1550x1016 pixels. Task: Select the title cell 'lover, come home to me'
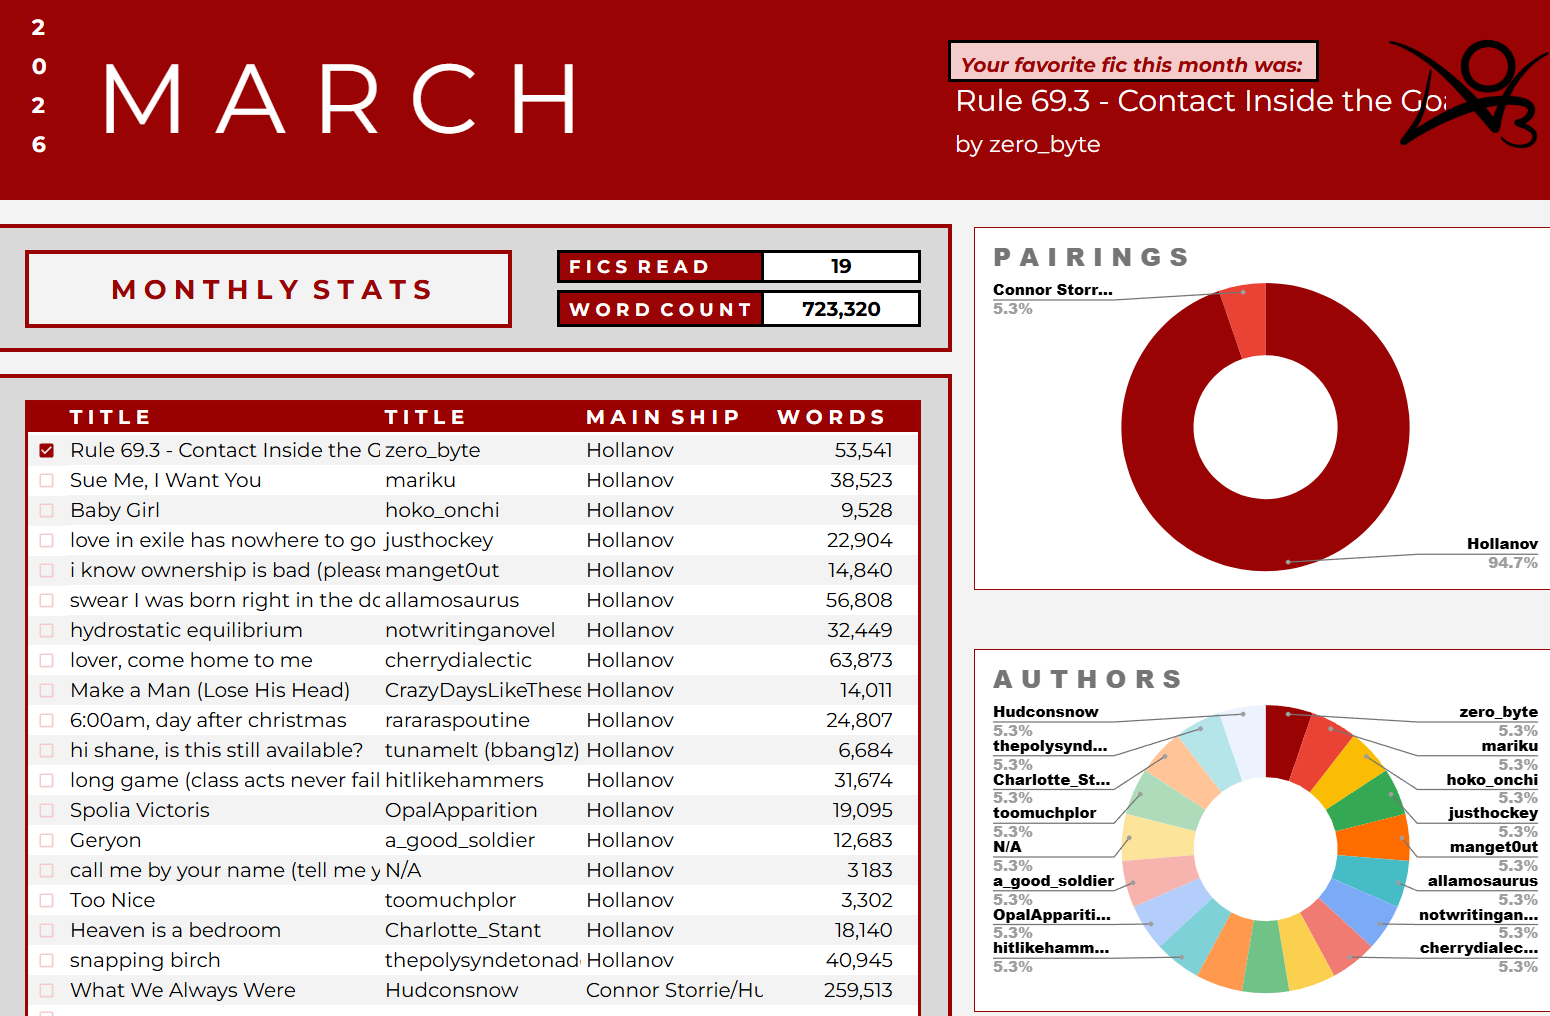(191, 660)
